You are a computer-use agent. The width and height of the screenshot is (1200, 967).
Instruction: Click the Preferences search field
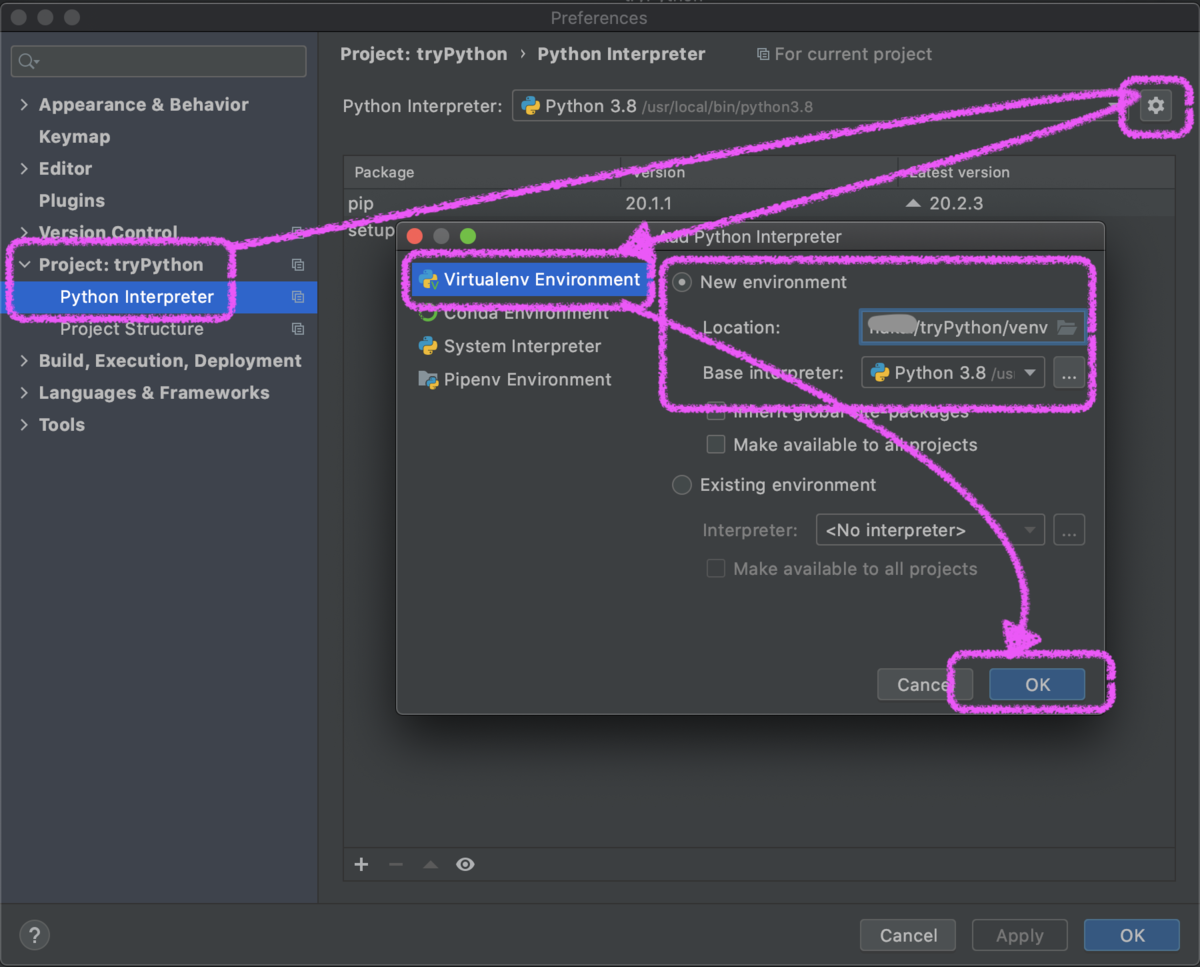159,62
